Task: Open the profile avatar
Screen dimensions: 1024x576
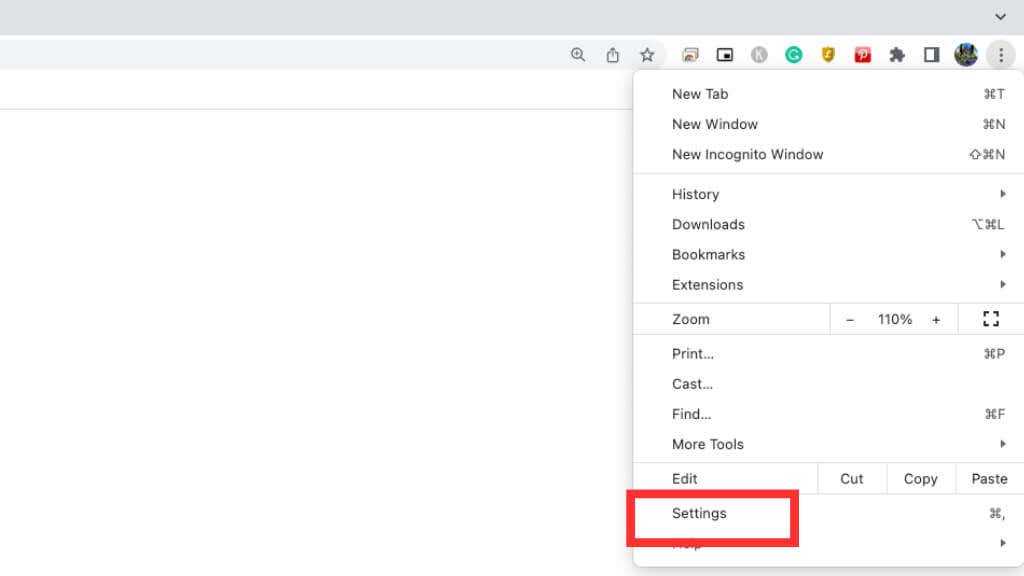Action: pyautogui.click(x=965, y=55)
